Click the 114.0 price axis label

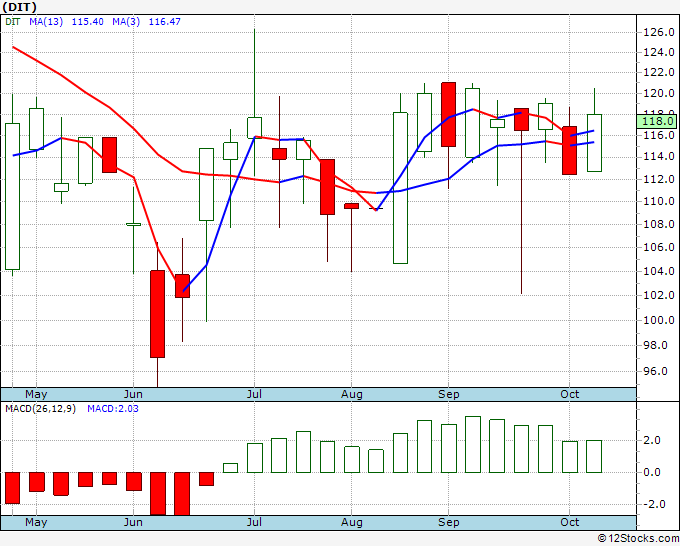point(659,156)
